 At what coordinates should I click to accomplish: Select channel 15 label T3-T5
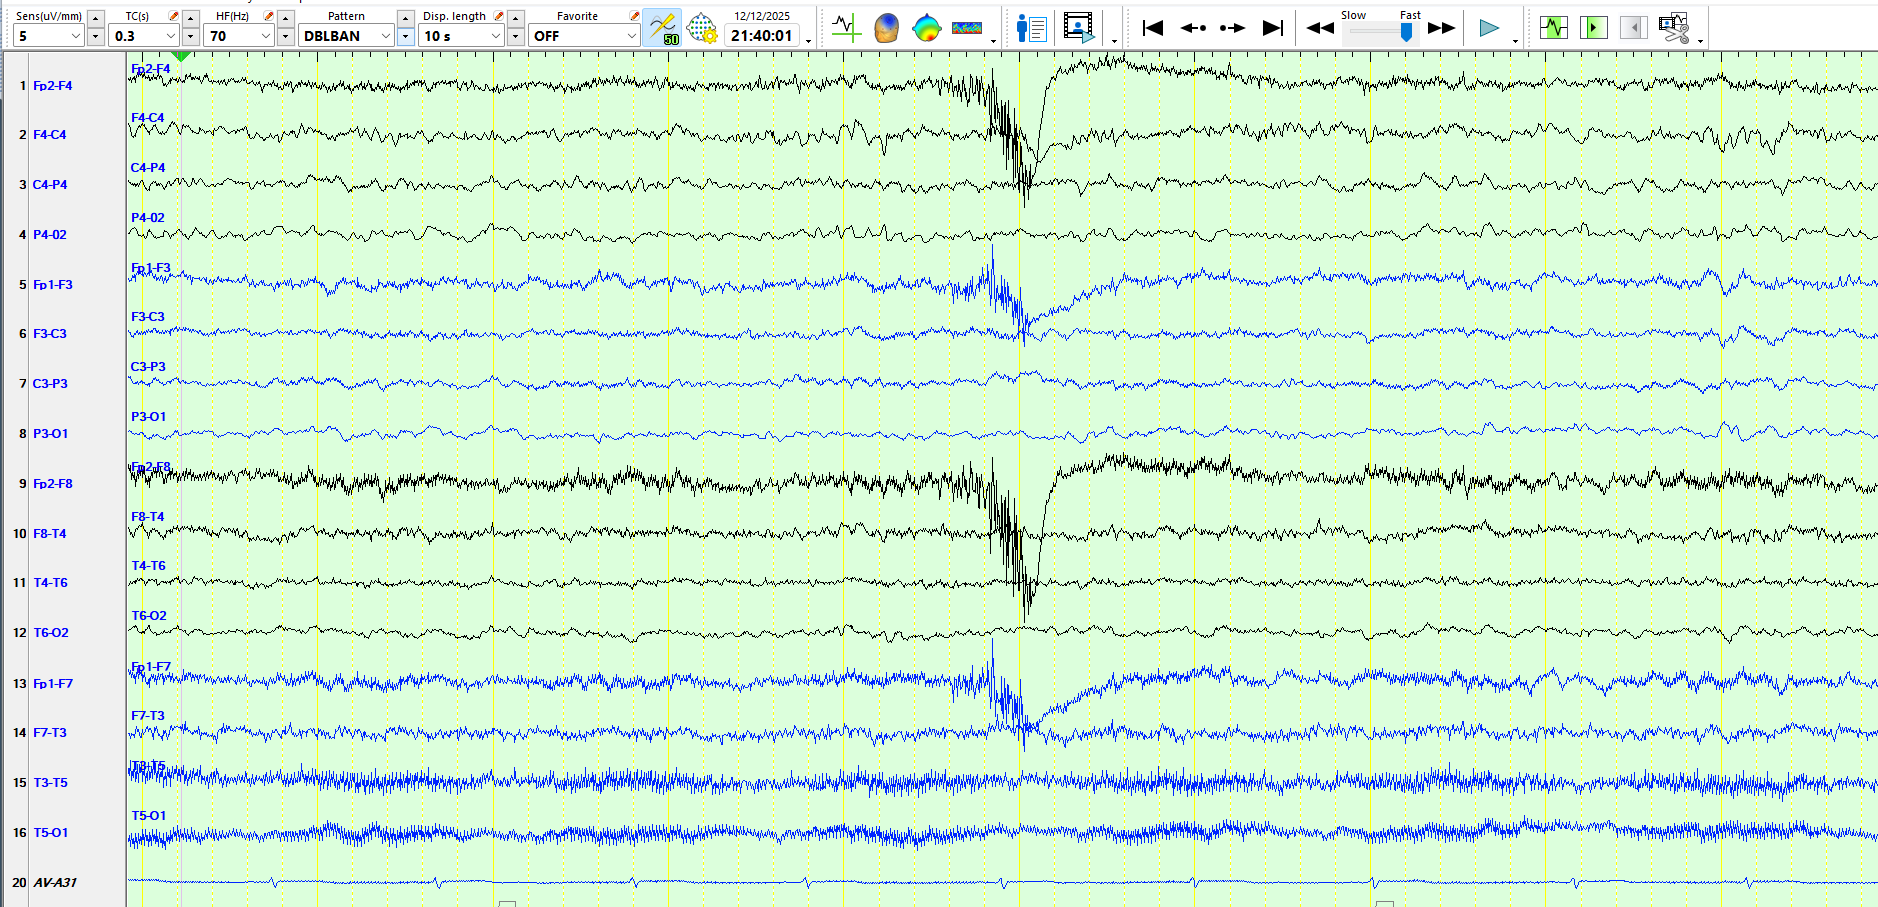point(51,783)
